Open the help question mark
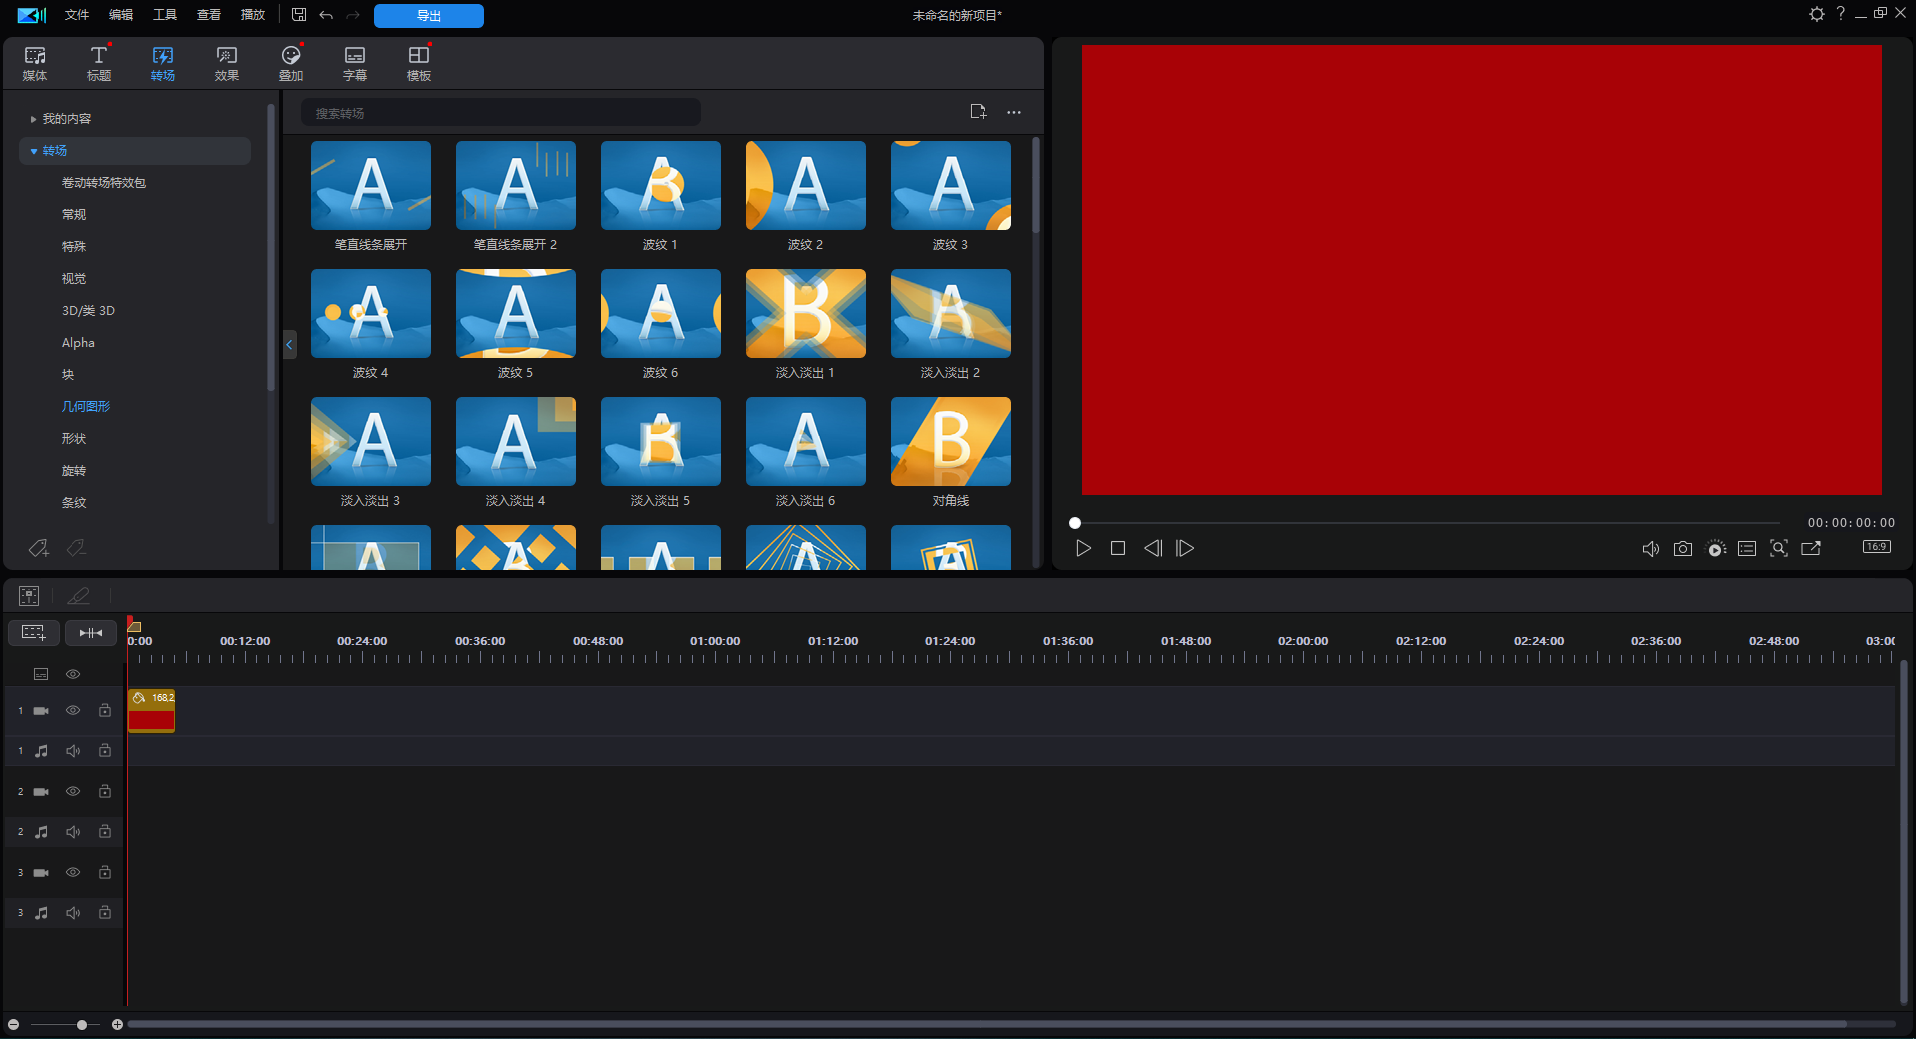 click(1841, 14)
